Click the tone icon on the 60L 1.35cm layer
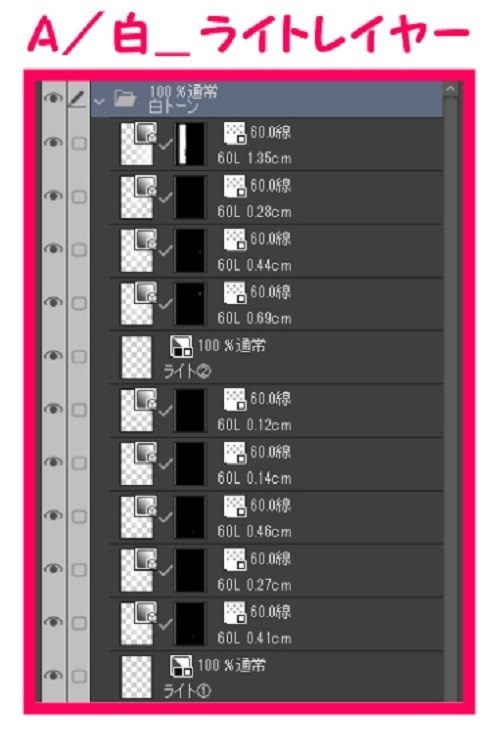500x738 pixels. tap(235, 133)
